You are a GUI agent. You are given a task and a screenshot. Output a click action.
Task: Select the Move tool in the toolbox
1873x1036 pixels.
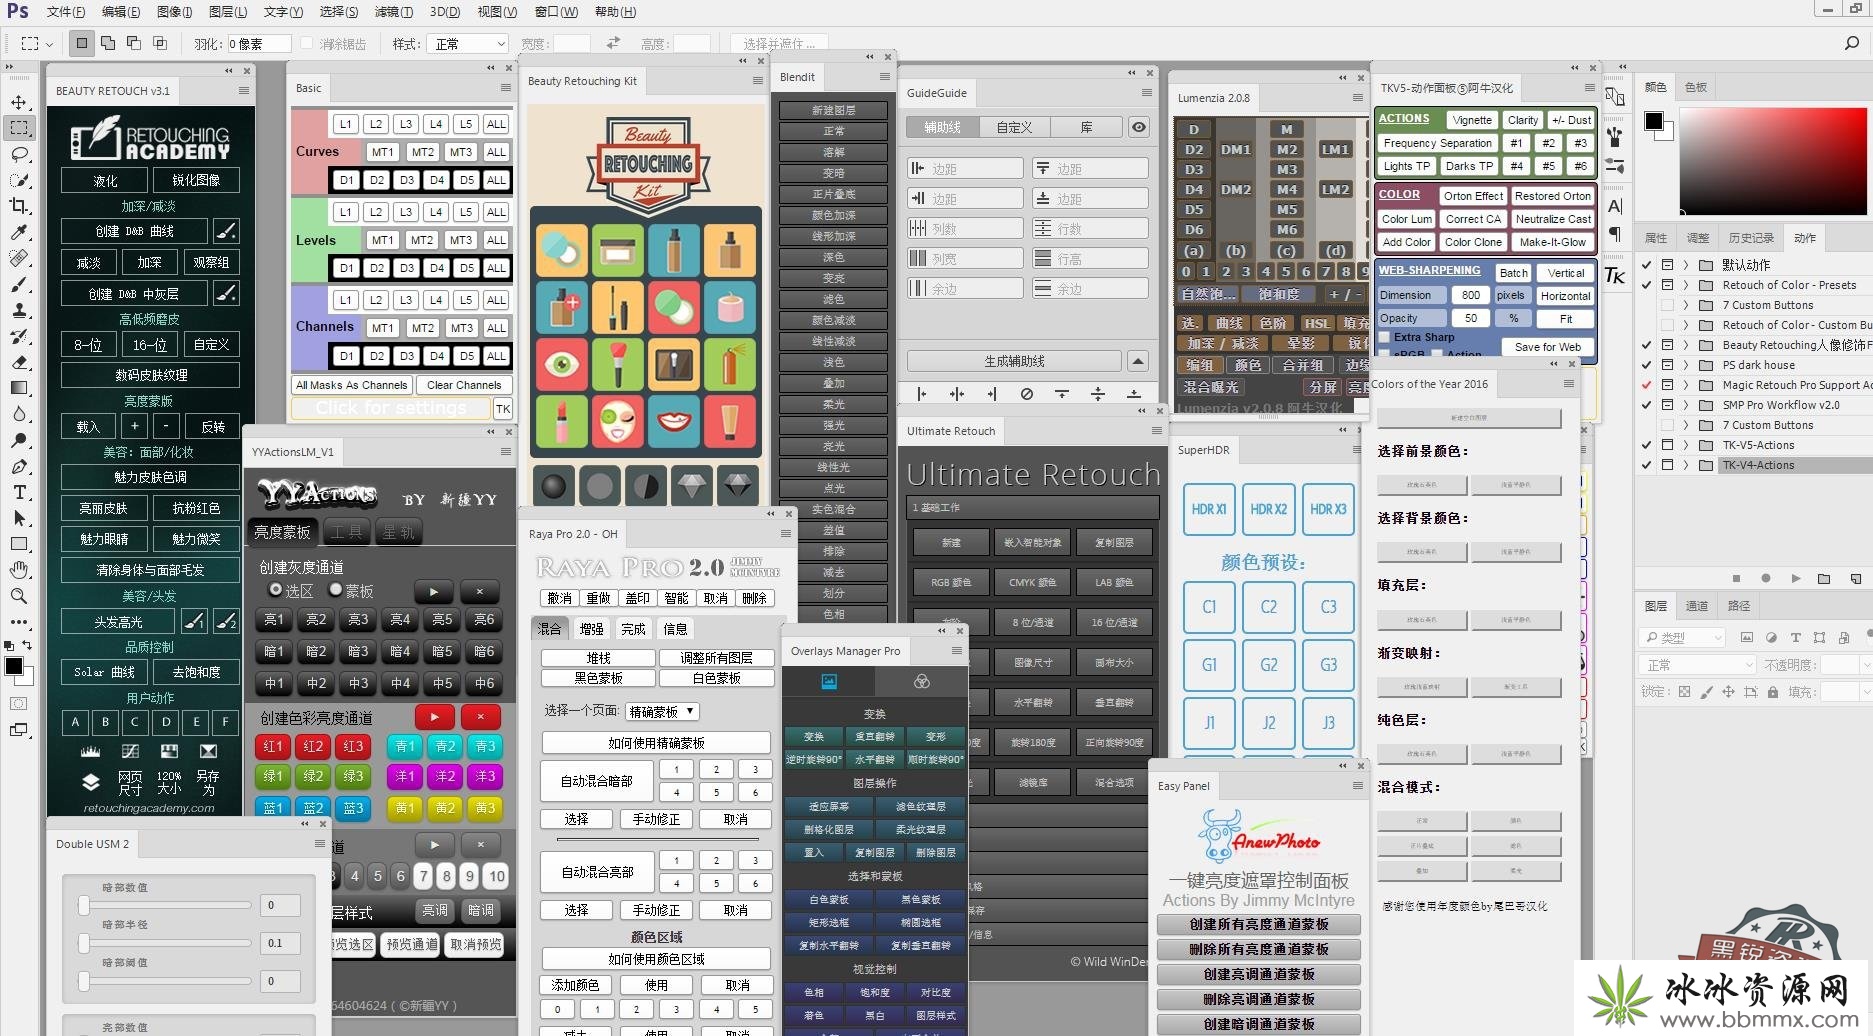19,102
